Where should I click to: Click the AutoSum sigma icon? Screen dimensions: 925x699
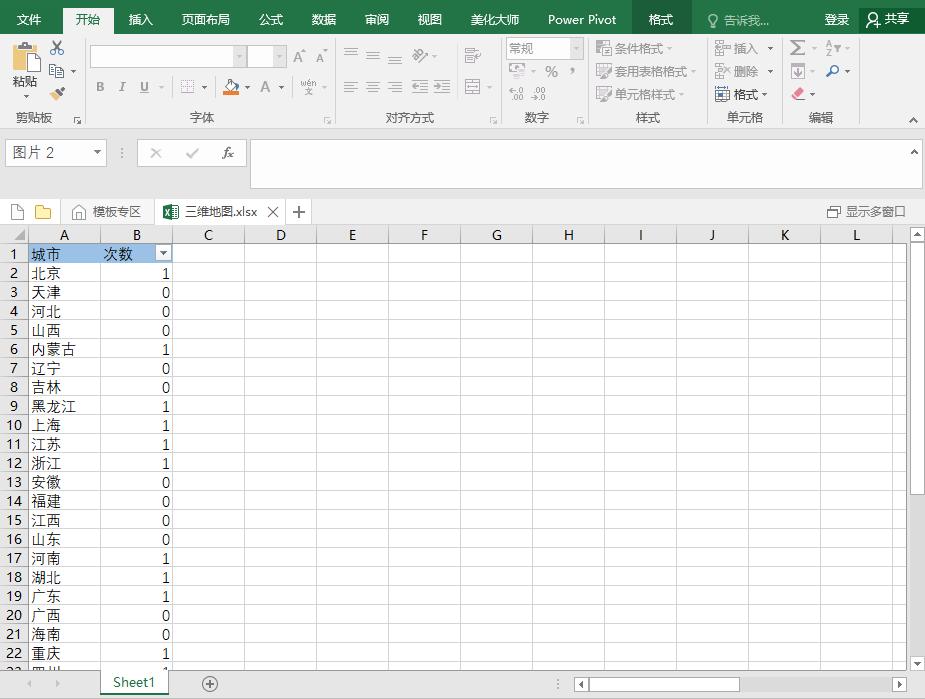click(797, 48)
